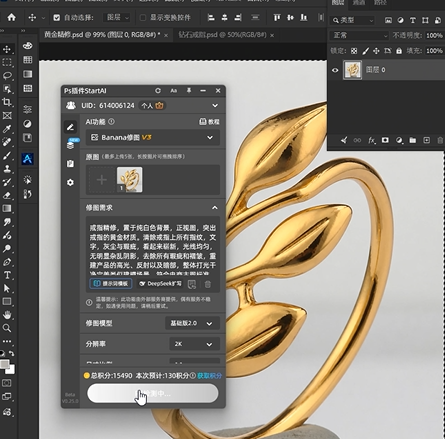The width and height of the screenshot is (445, 439).
Task: Select the 图层 layers panel tab
Action: tap(338, 3)
